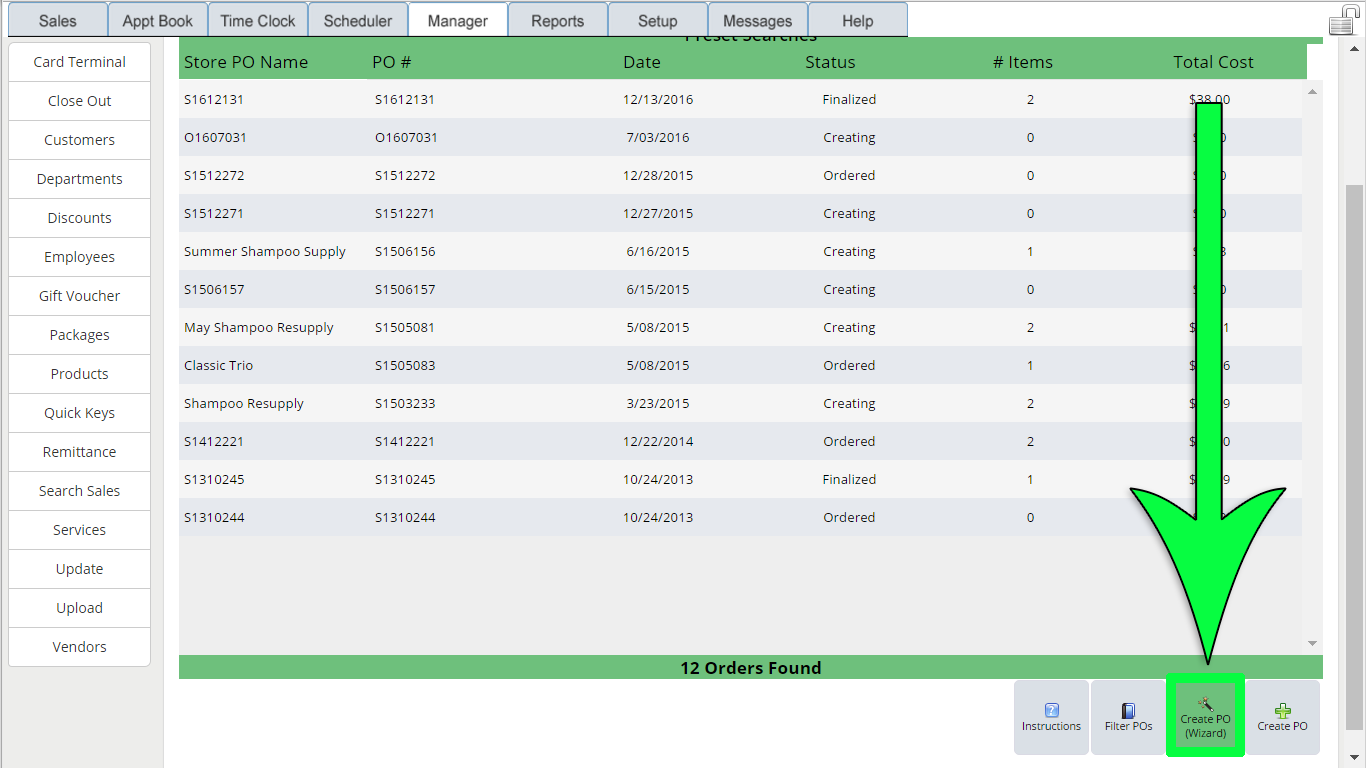
Task: Click the Total Cost column header
Action: [x=1213, y=62]
